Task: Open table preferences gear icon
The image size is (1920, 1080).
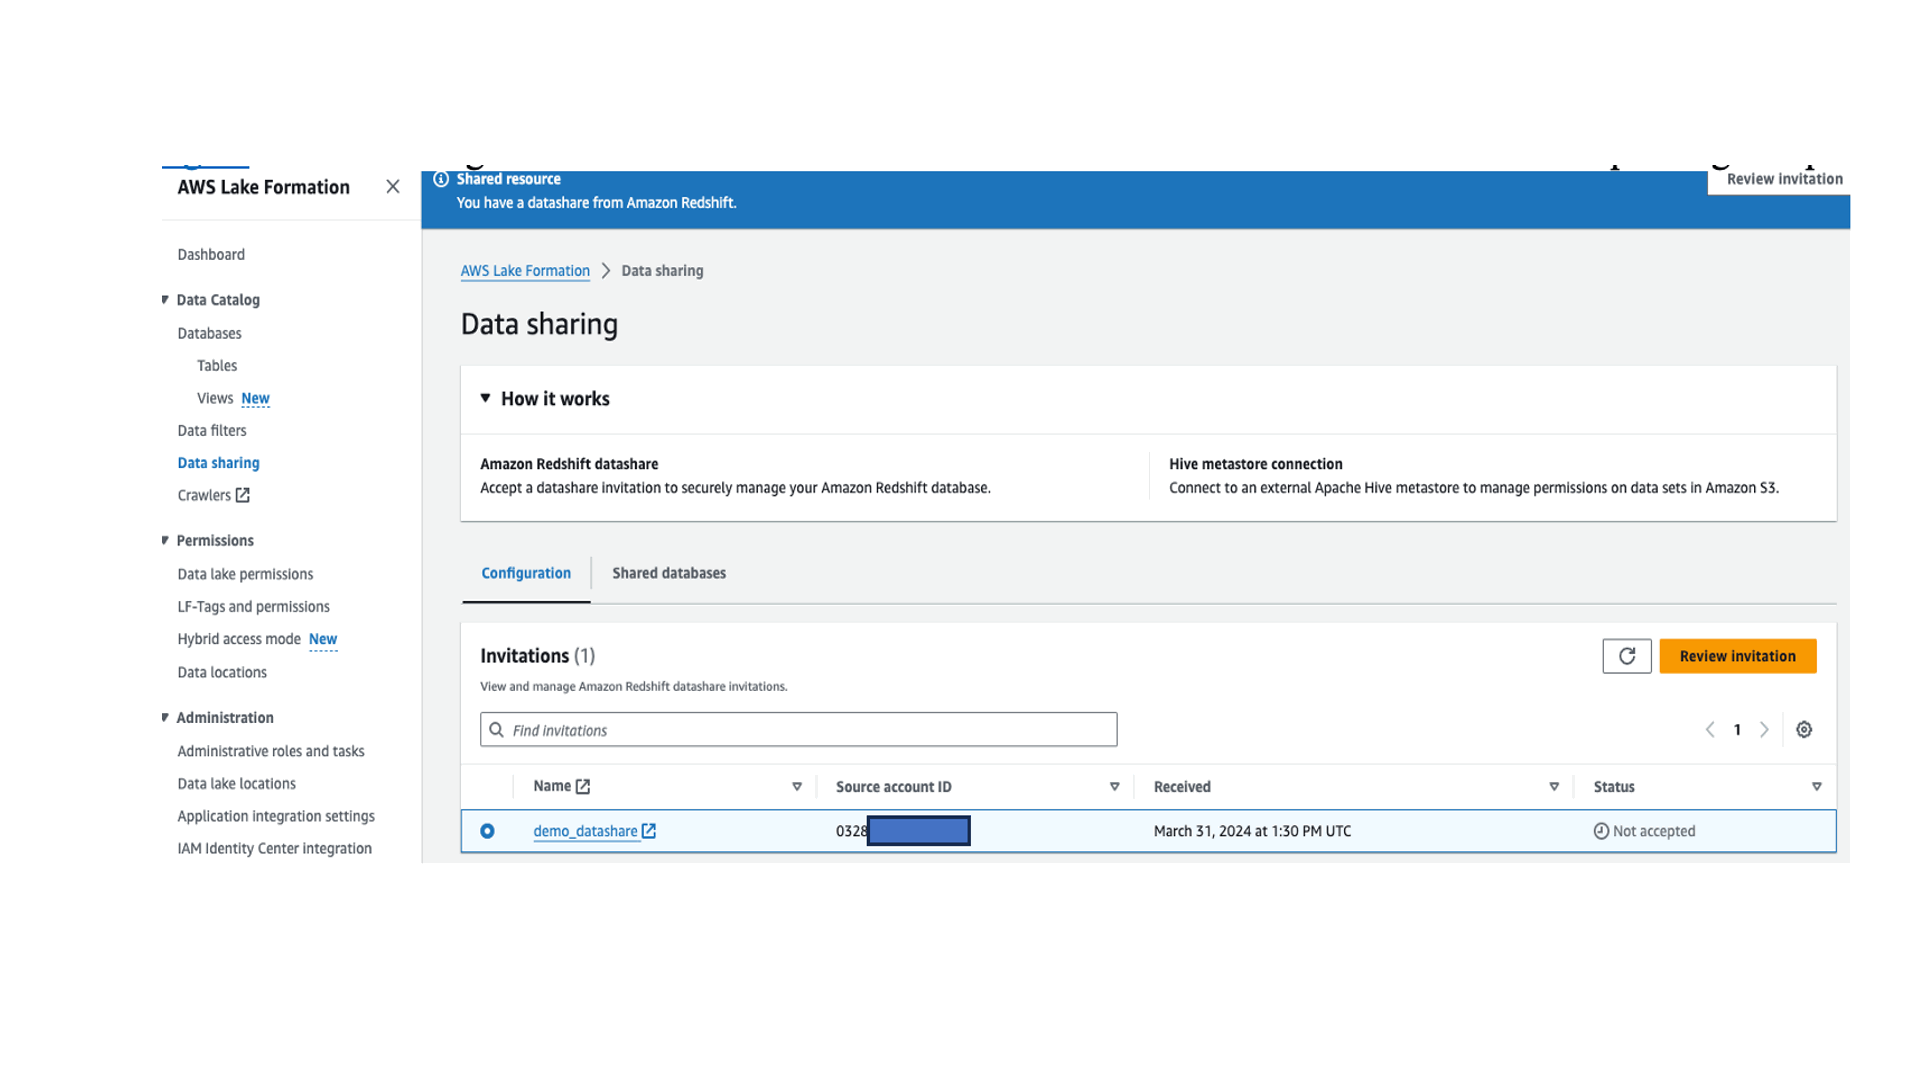Action: (x=1803, y=730)
